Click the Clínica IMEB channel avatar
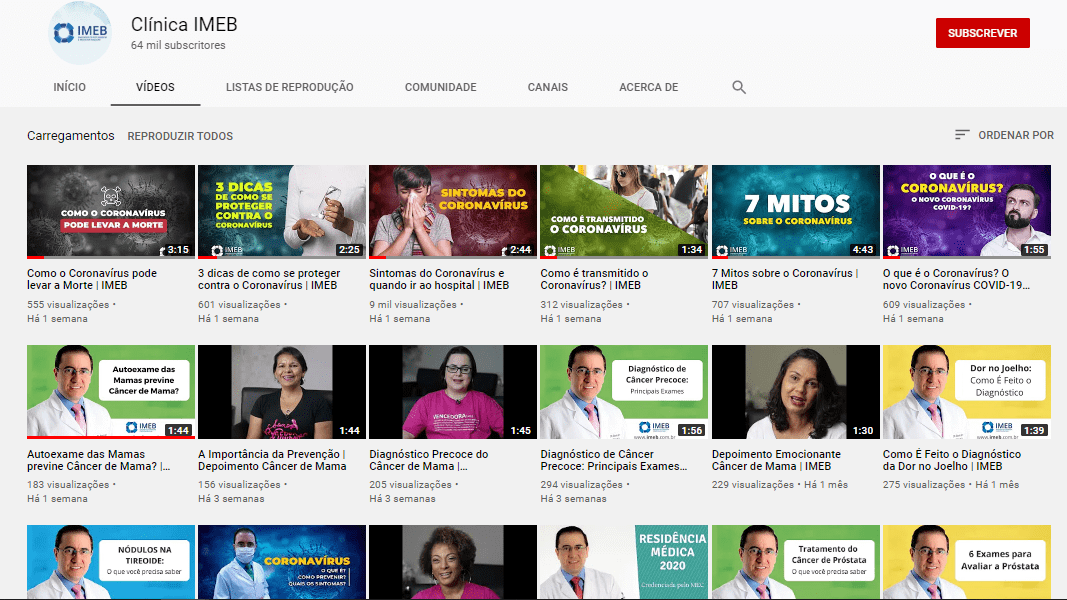 (x=80, y=33)
